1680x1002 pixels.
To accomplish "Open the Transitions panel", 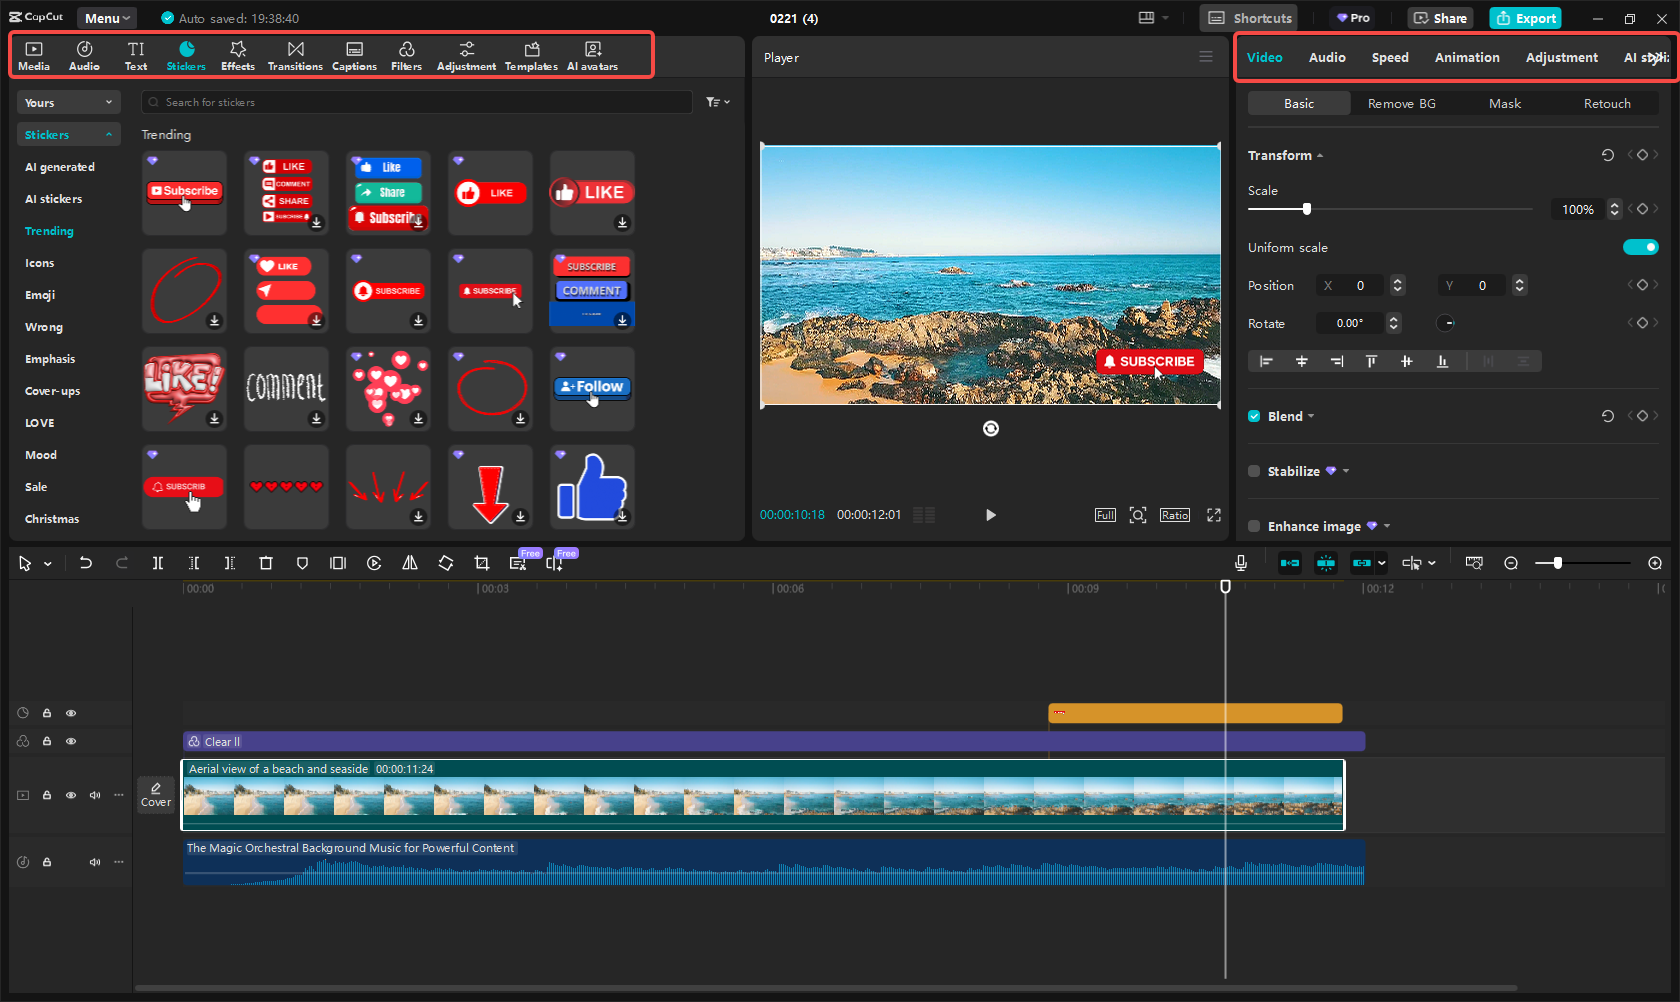I will (x=295, y=55).
